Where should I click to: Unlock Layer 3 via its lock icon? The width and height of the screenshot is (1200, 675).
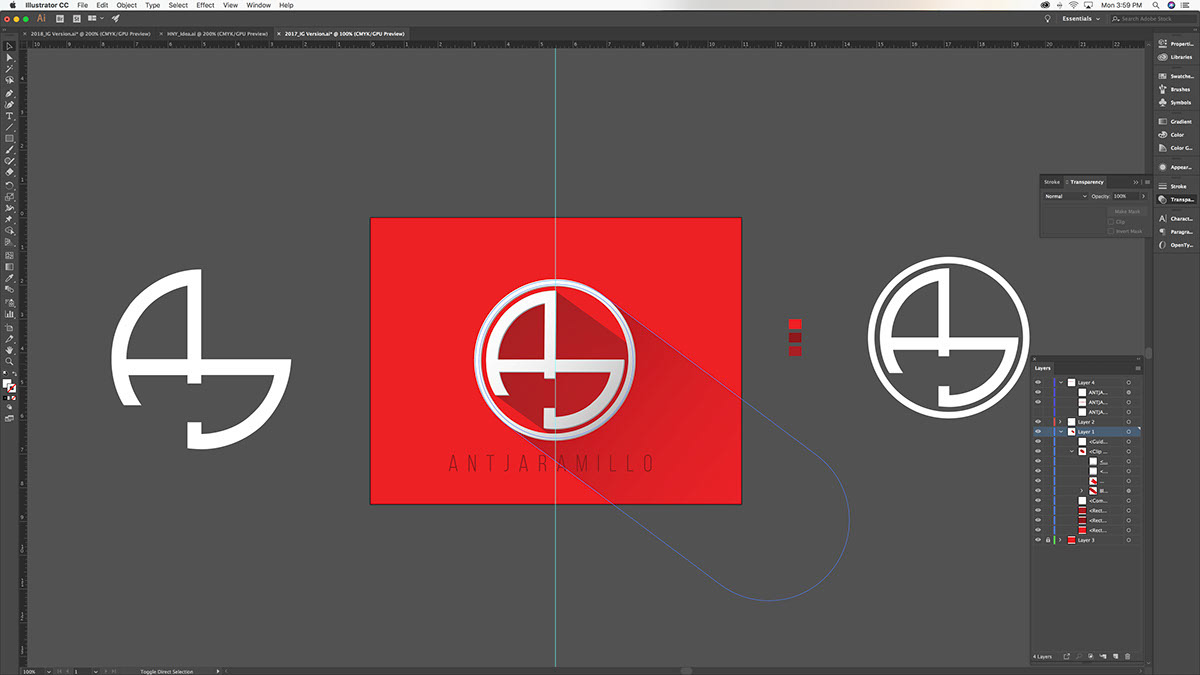[x=1047, y=540]
